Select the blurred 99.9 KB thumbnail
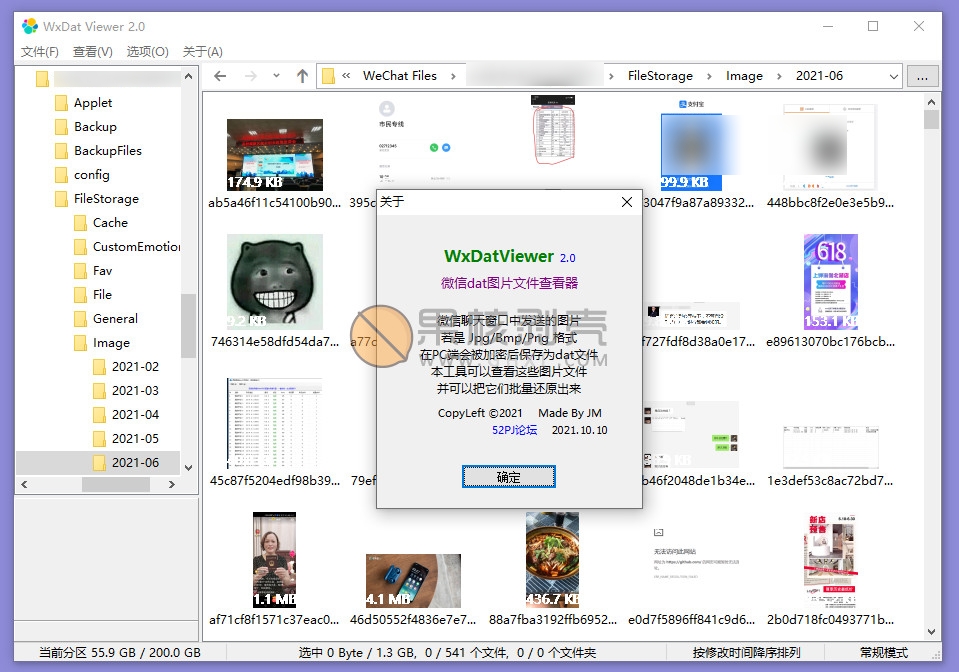Screen dimensions: 959x672 (692, 152)
